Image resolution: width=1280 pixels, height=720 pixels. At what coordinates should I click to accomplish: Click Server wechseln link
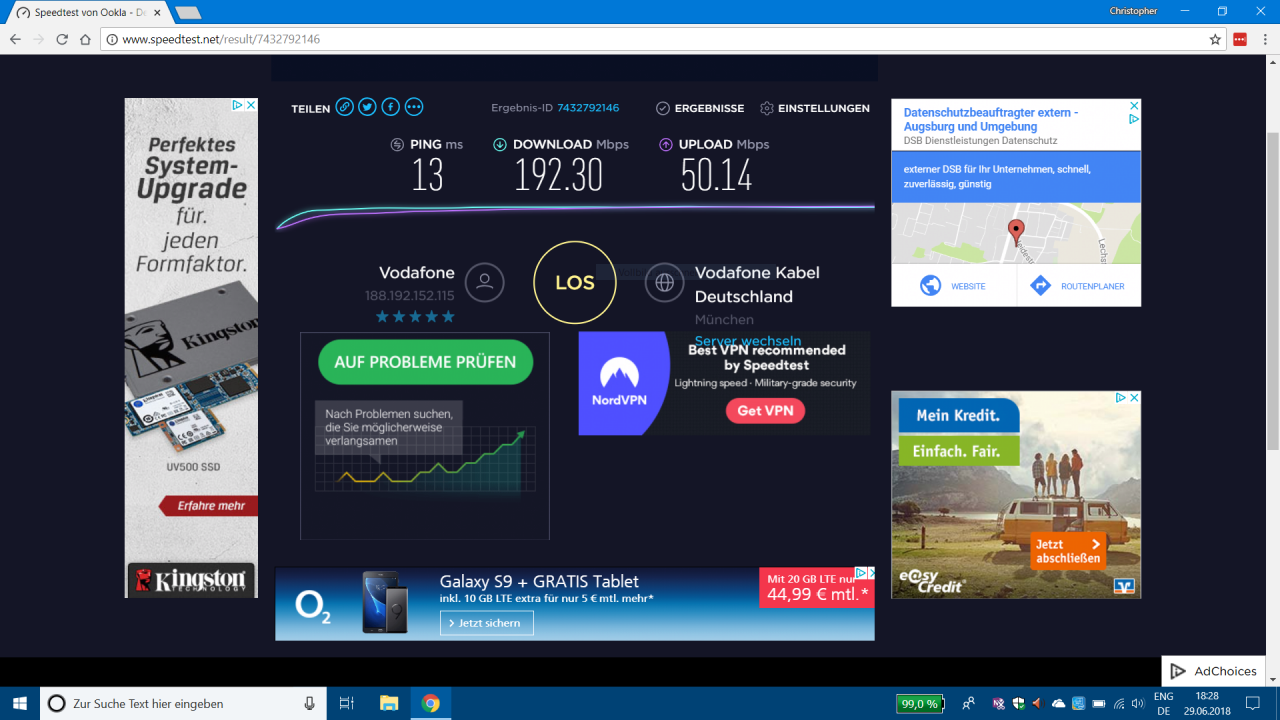[x=748, y=341]
